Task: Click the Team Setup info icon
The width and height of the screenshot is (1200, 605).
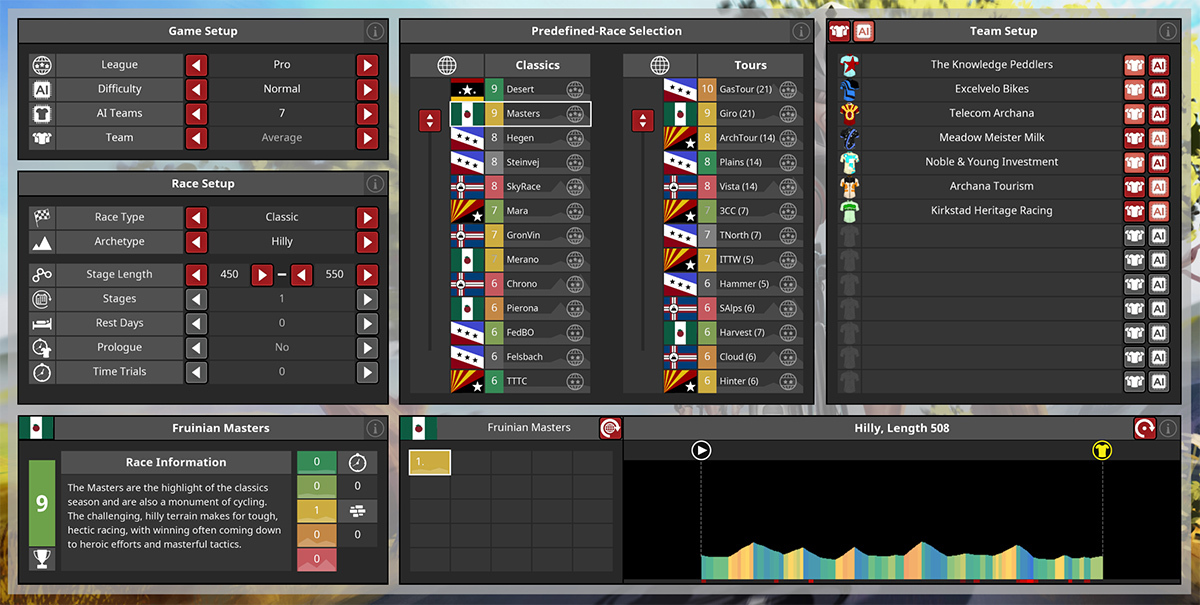Action: pos(1166,31)
